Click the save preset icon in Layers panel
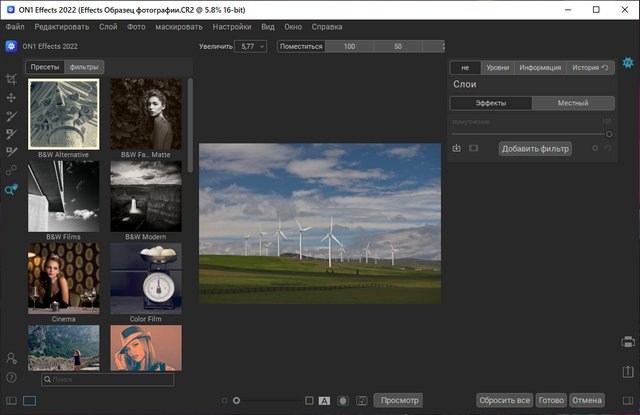640x415 pixels. [457, 149]
